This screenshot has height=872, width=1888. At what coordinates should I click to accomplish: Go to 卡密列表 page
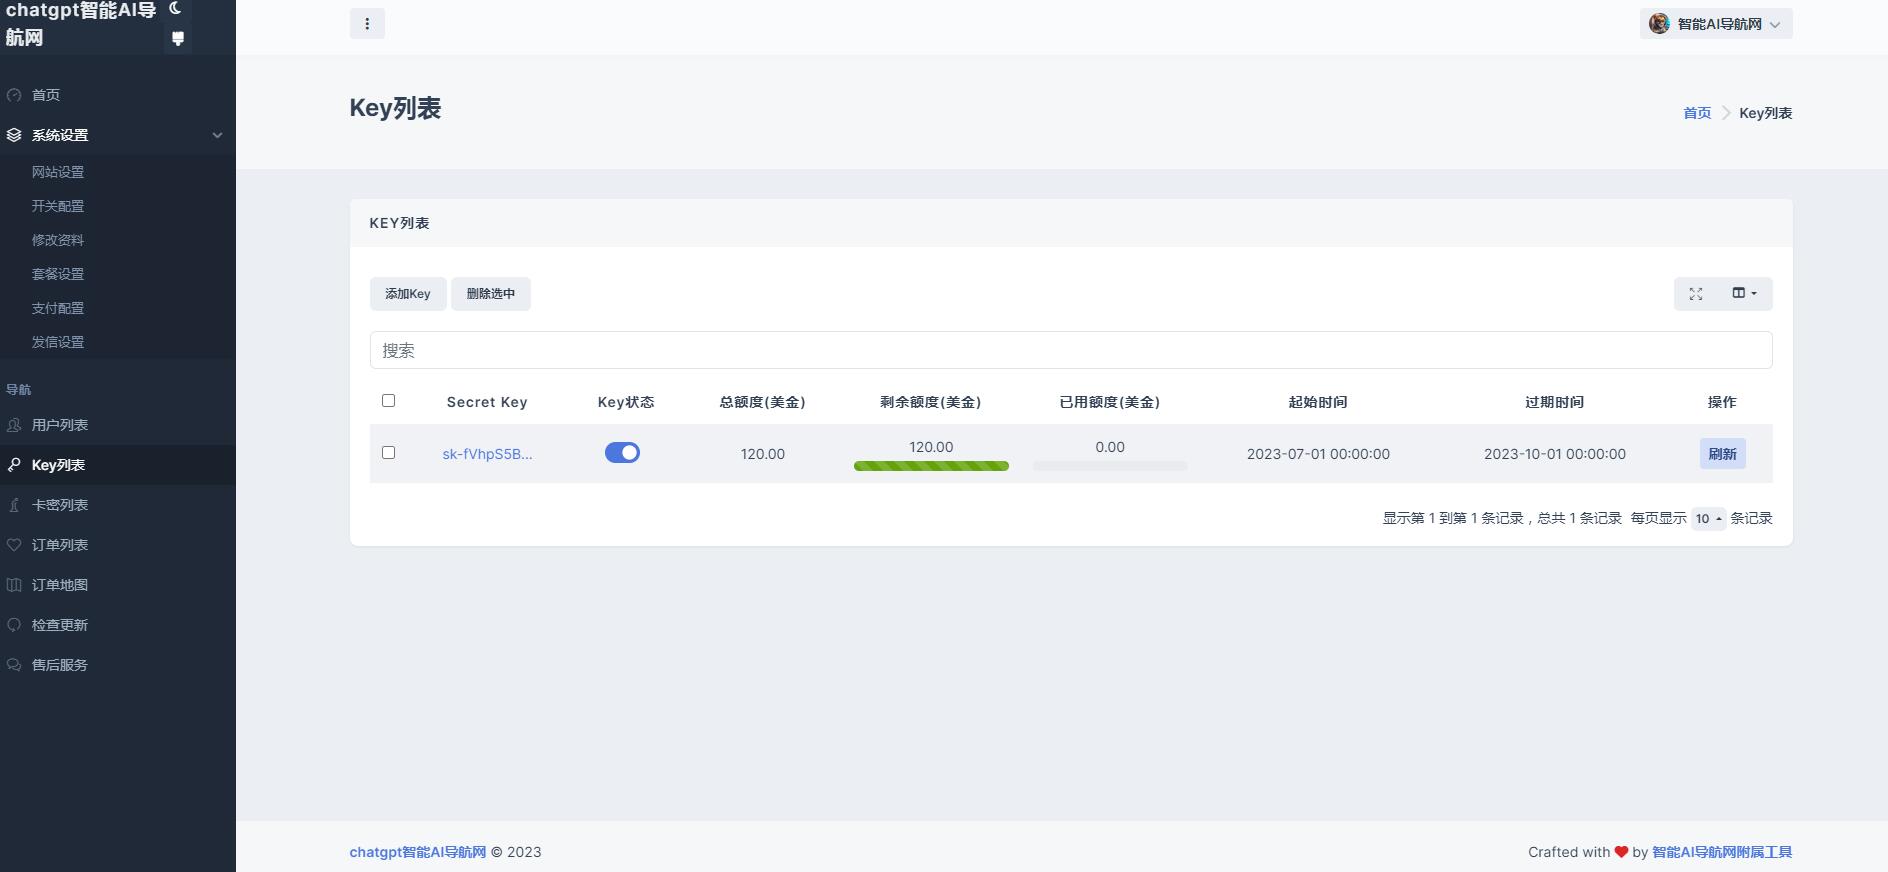[x=118, y=505]
